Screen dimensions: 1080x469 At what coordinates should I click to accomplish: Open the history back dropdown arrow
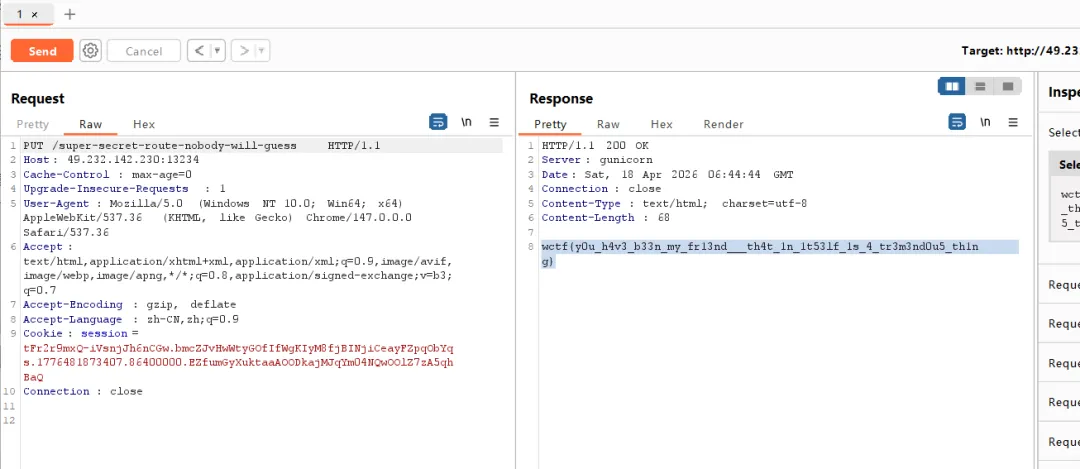[x=217, y=51]
